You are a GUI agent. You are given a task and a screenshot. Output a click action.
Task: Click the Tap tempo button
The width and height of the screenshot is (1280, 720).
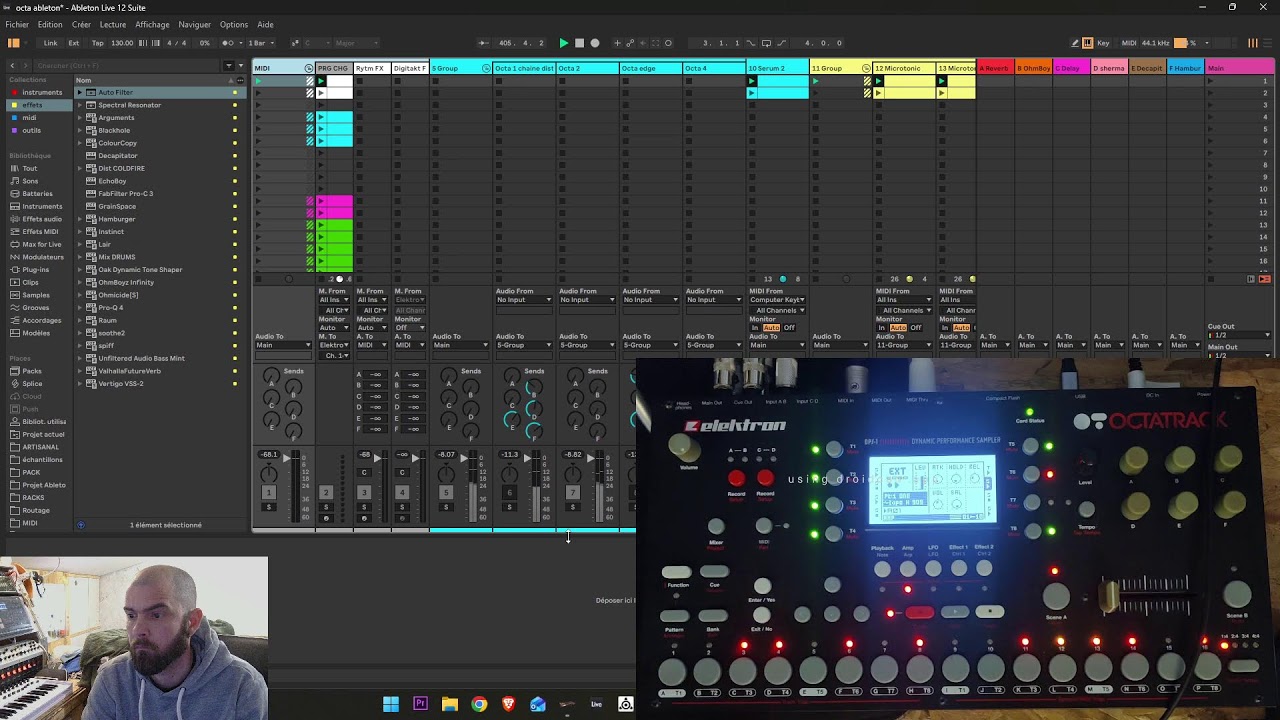[97, 43]
